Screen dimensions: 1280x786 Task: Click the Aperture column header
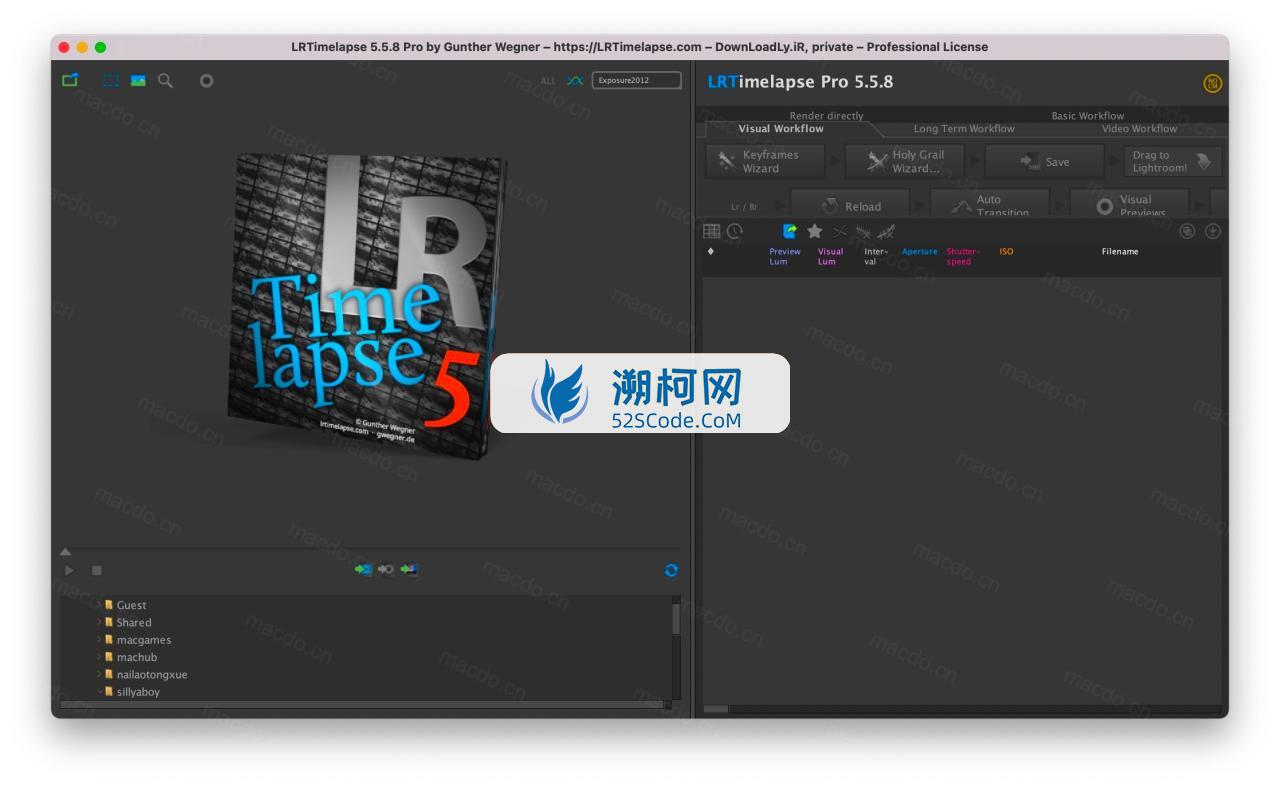point(920,252)
